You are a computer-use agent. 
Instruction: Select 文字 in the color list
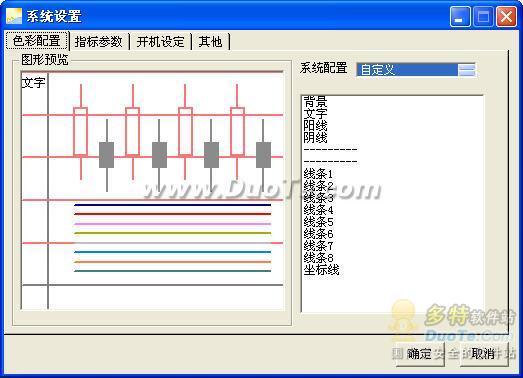point(315,113)
